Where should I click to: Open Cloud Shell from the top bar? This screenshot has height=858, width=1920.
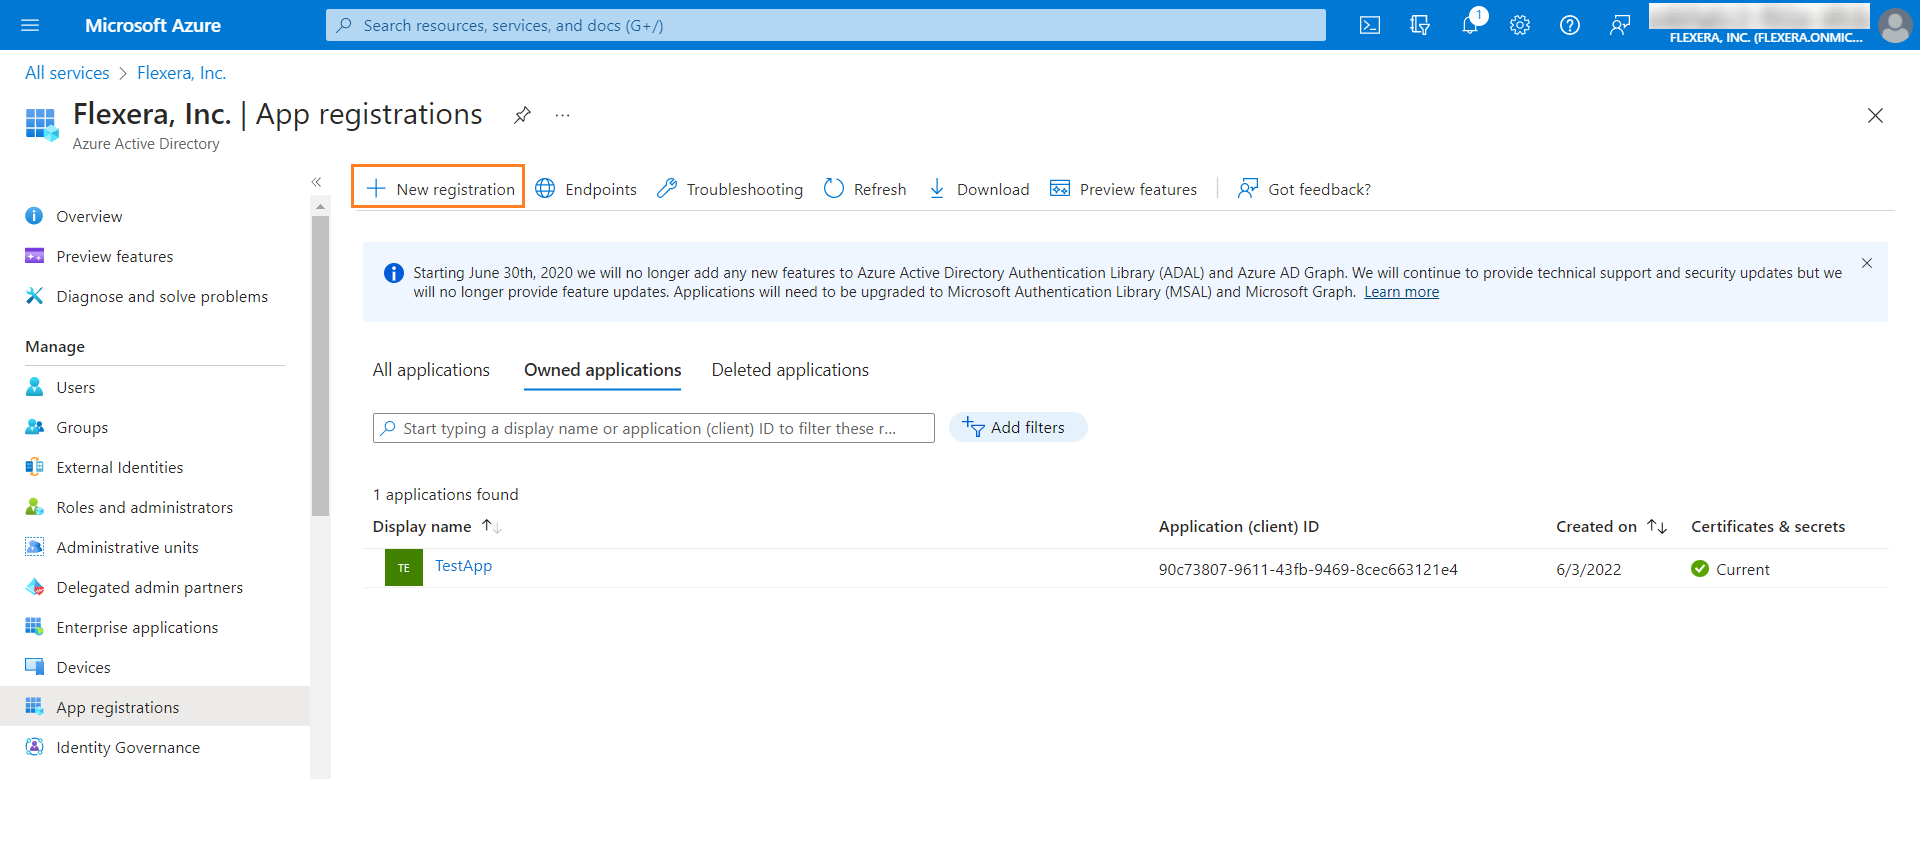click(x=1370, y=25)
